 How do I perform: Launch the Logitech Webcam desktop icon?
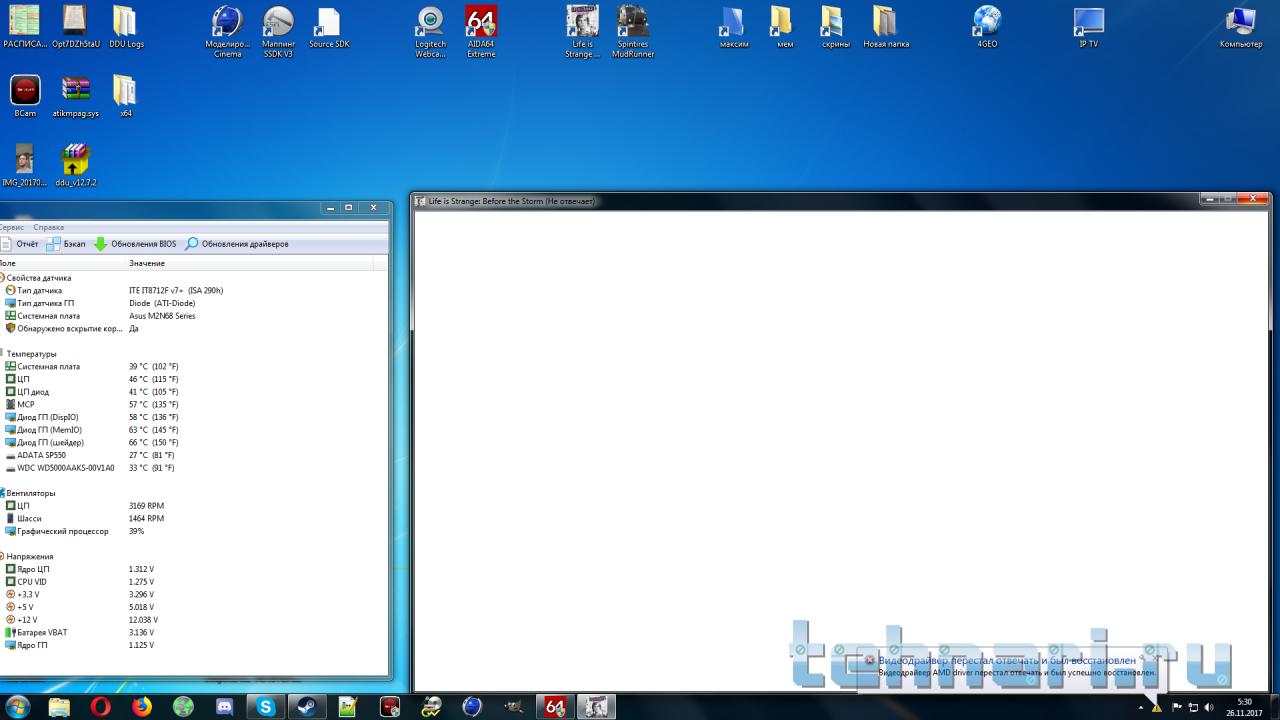click(x=431, y=32)
